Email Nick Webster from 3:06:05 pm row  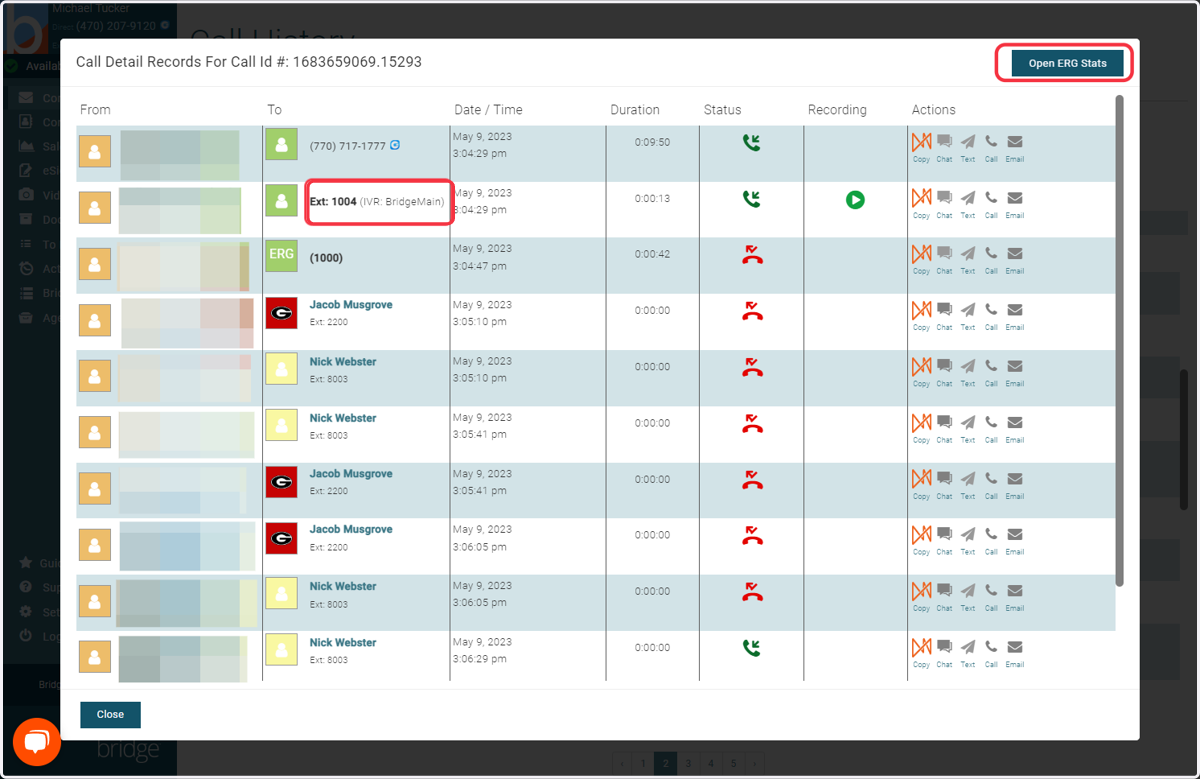1015,596
